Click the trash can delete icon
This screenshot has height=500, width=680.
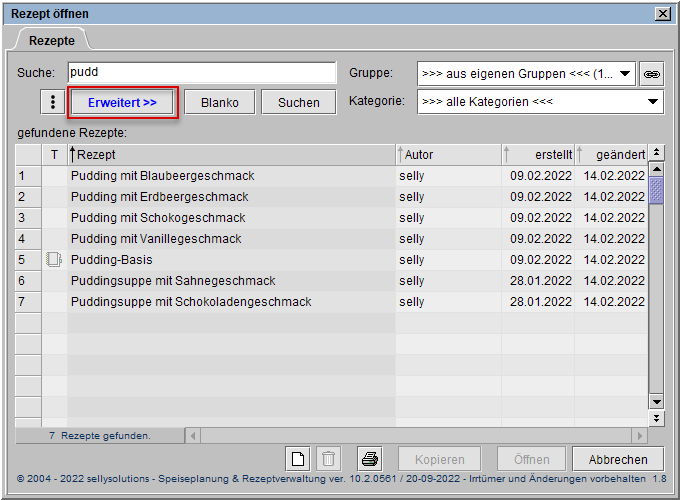(328, 459)
